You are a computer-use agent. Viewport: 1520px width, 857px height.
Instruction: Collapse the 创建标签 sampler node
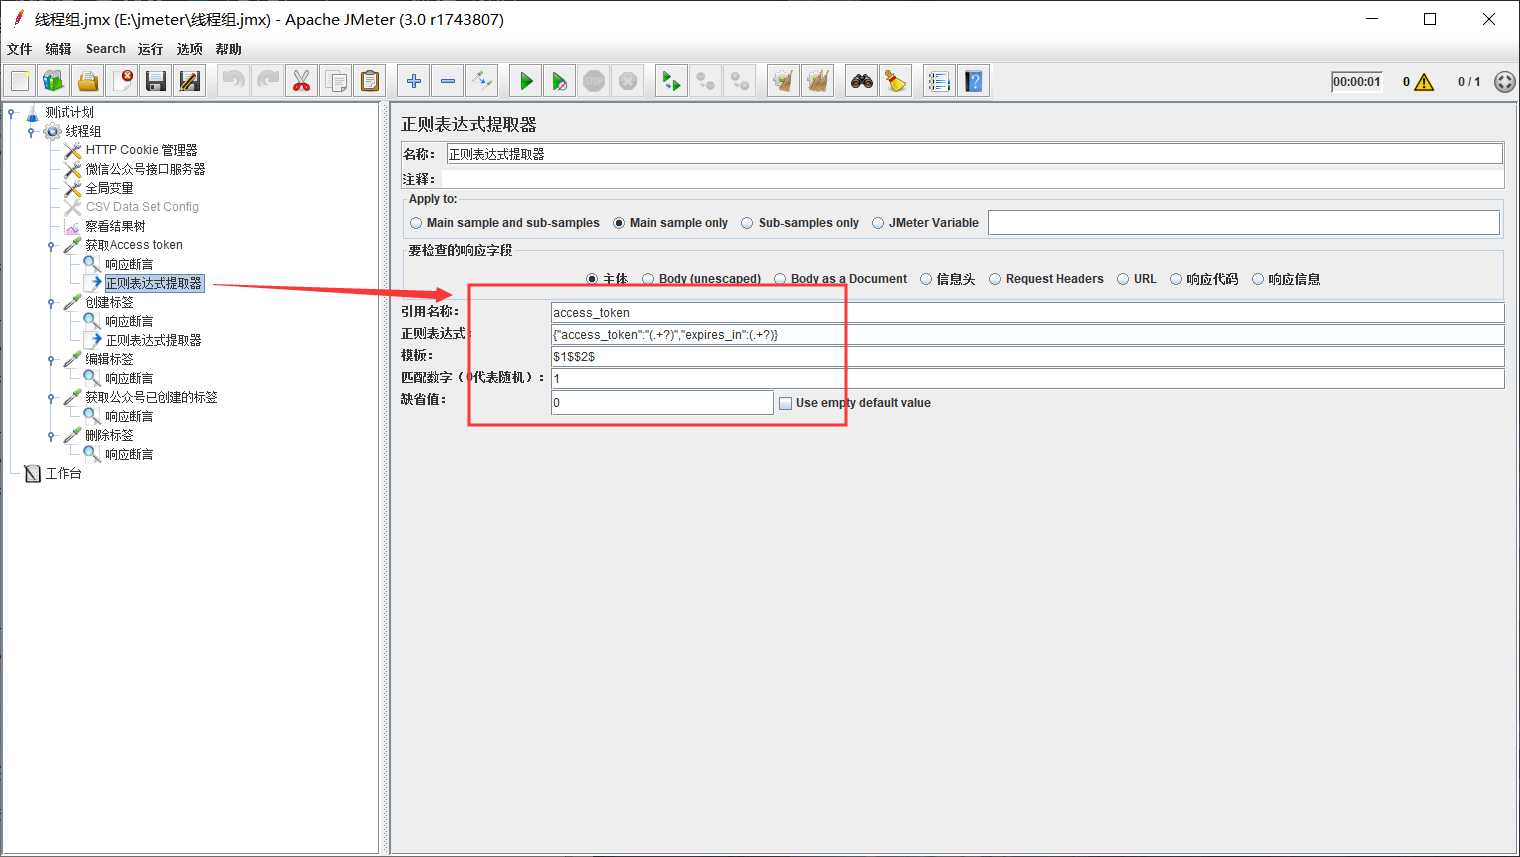51,303
